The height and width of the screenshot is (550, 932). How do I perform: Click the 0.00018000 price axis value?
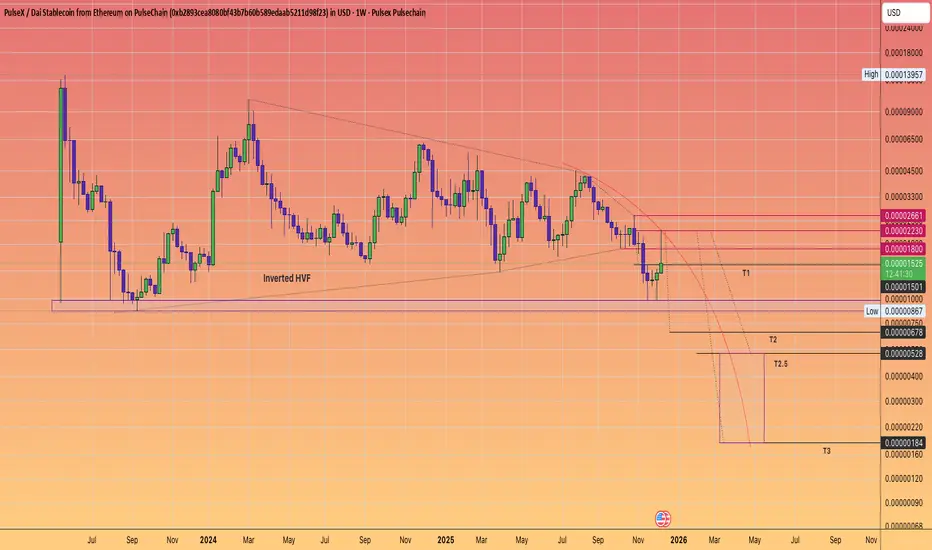click(903, 53)
